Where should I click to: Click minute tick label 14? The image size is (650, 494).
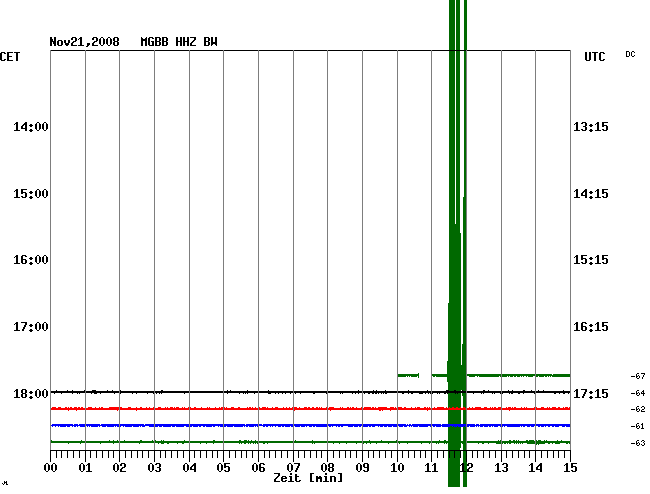[535, 468]
